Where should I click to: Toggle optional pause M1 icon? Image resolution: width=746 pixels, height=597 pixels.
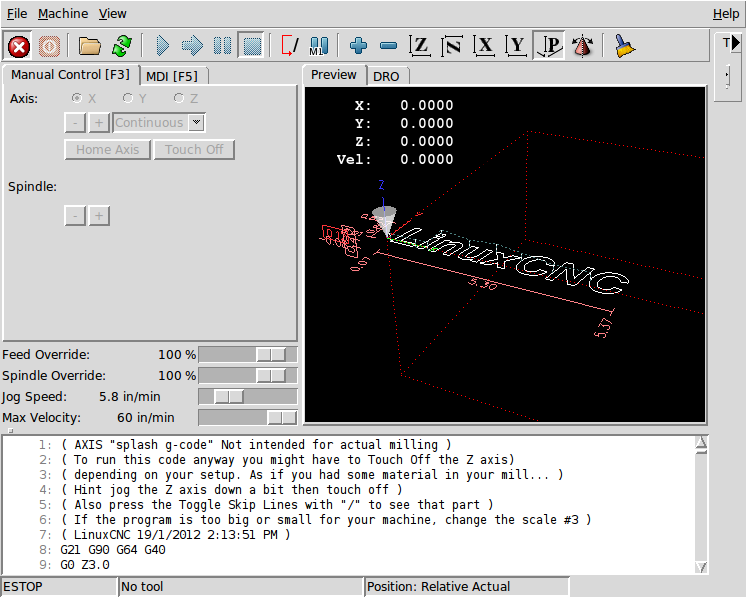point(319,47)
